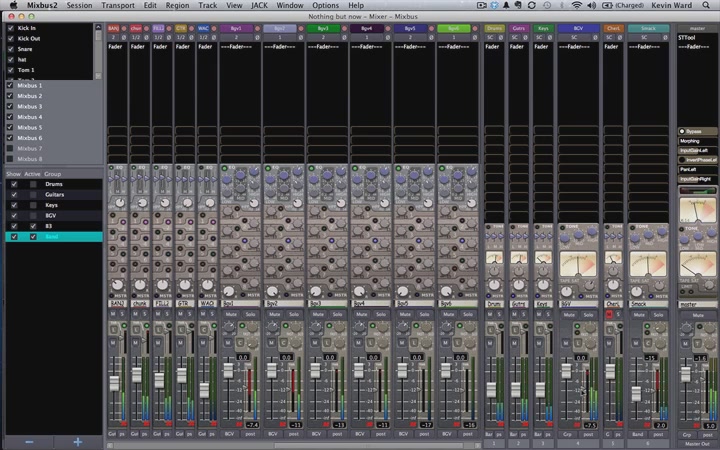Open the input selector 2 on Bgv1 strip
This screenshot has width=720, height=450.
pos(236,37)
